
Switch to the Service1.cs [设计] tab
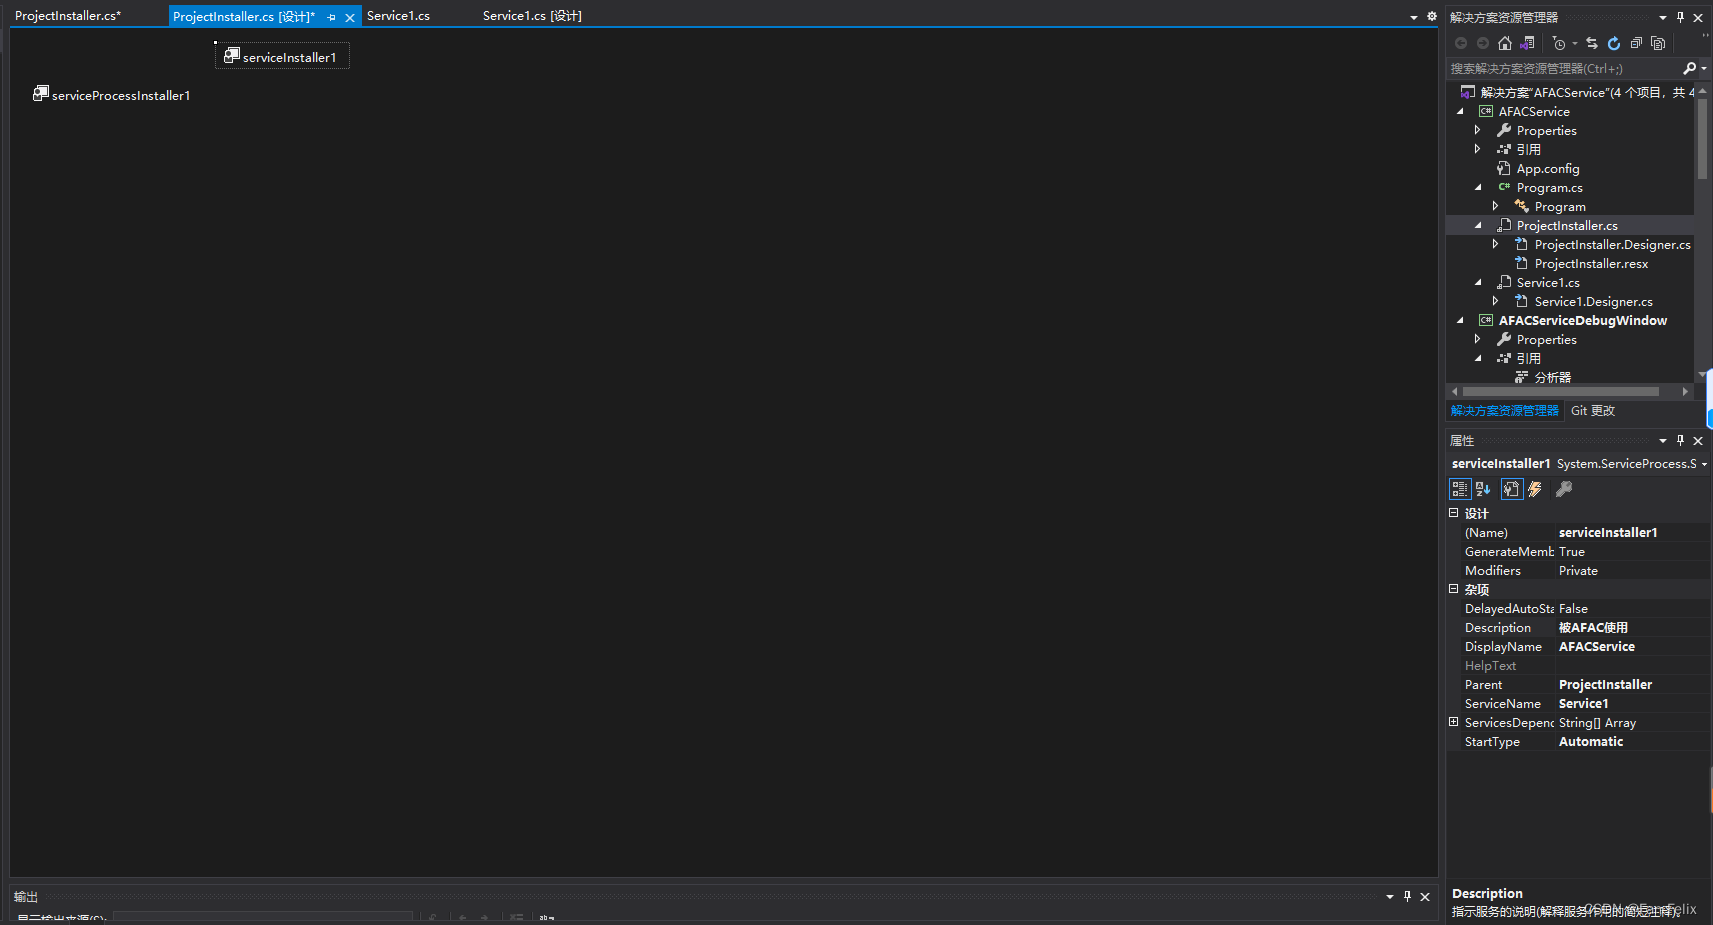[532, 16]
